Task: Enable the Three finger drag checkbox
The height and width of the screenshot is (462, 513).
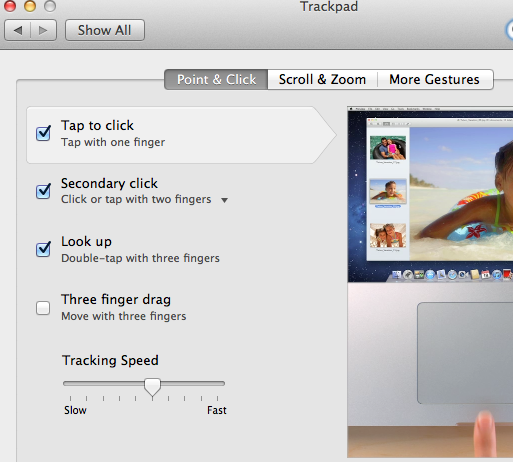Action: point(43,308)
